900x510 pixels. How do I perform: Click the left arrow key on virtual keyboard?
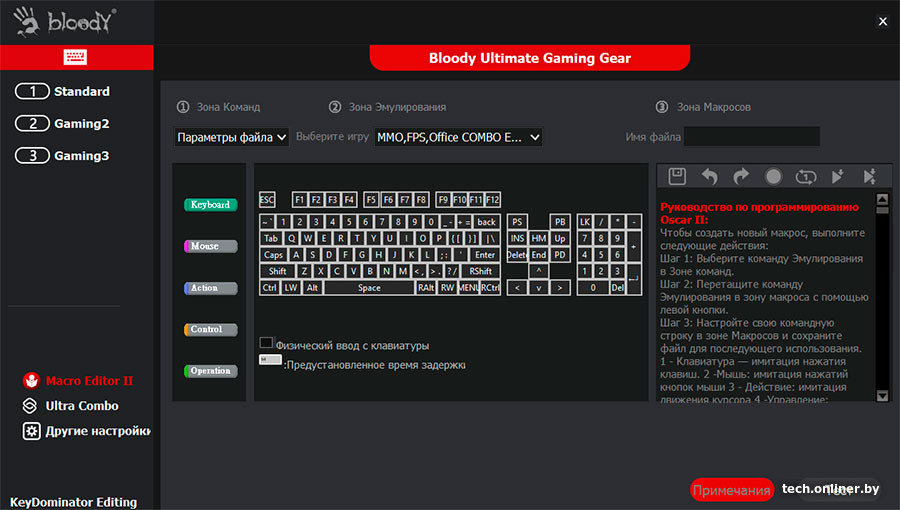tap(517, 288)
